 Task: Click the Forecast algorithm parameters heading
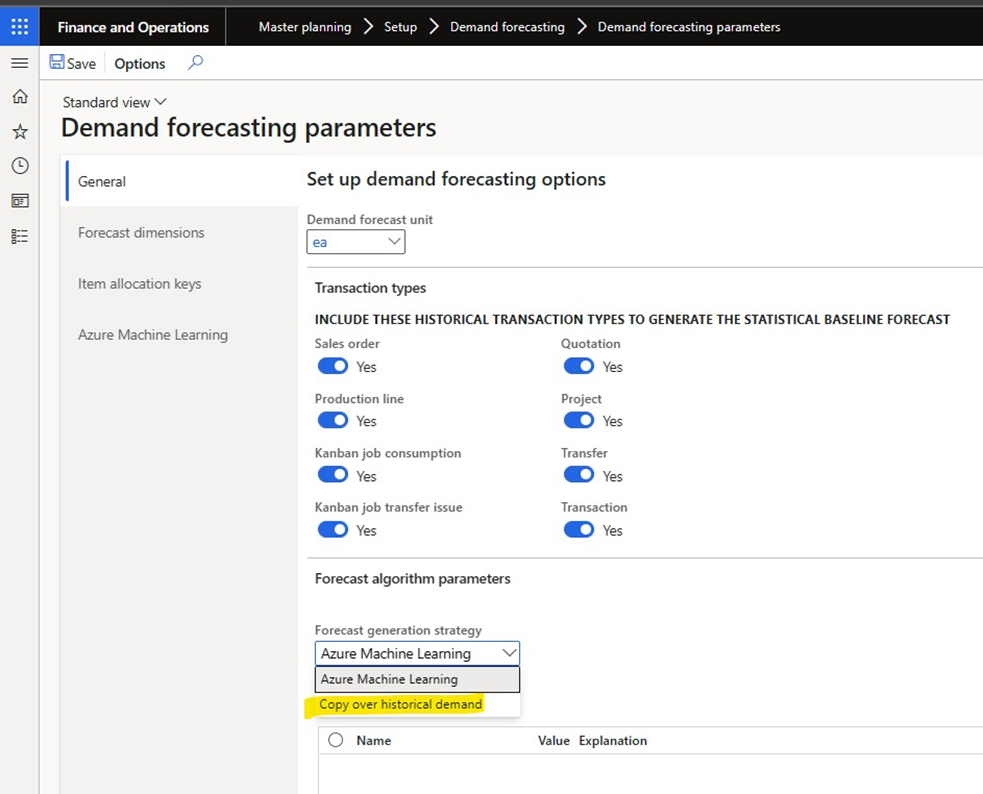[413, 578]
